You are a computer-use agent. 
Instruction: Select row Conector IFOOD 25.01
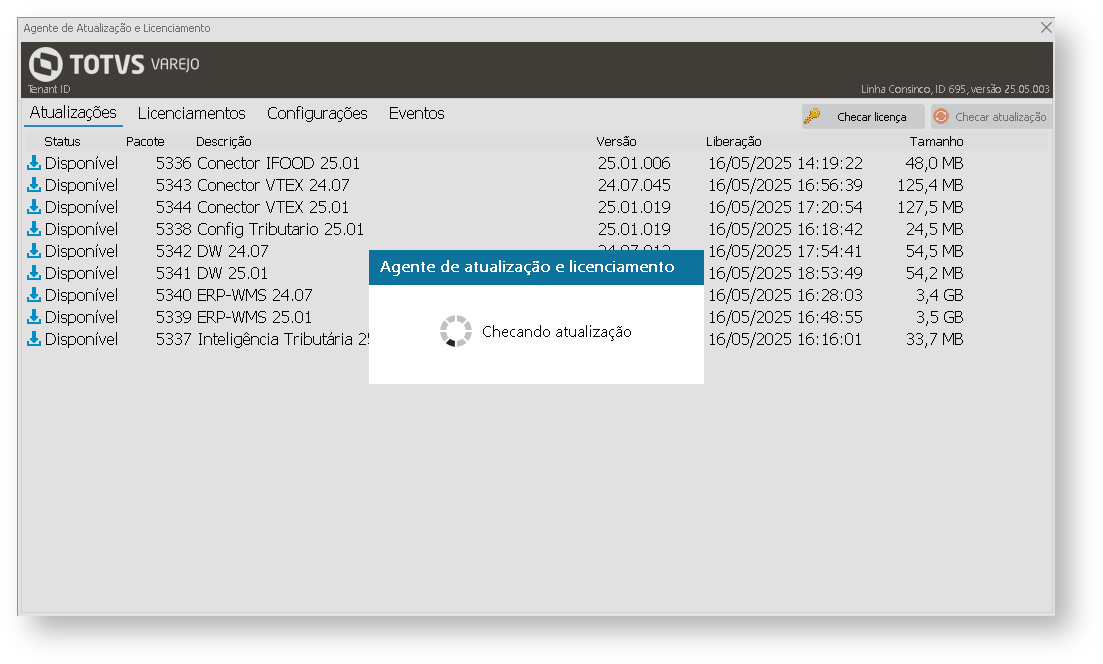click(536, 163)
